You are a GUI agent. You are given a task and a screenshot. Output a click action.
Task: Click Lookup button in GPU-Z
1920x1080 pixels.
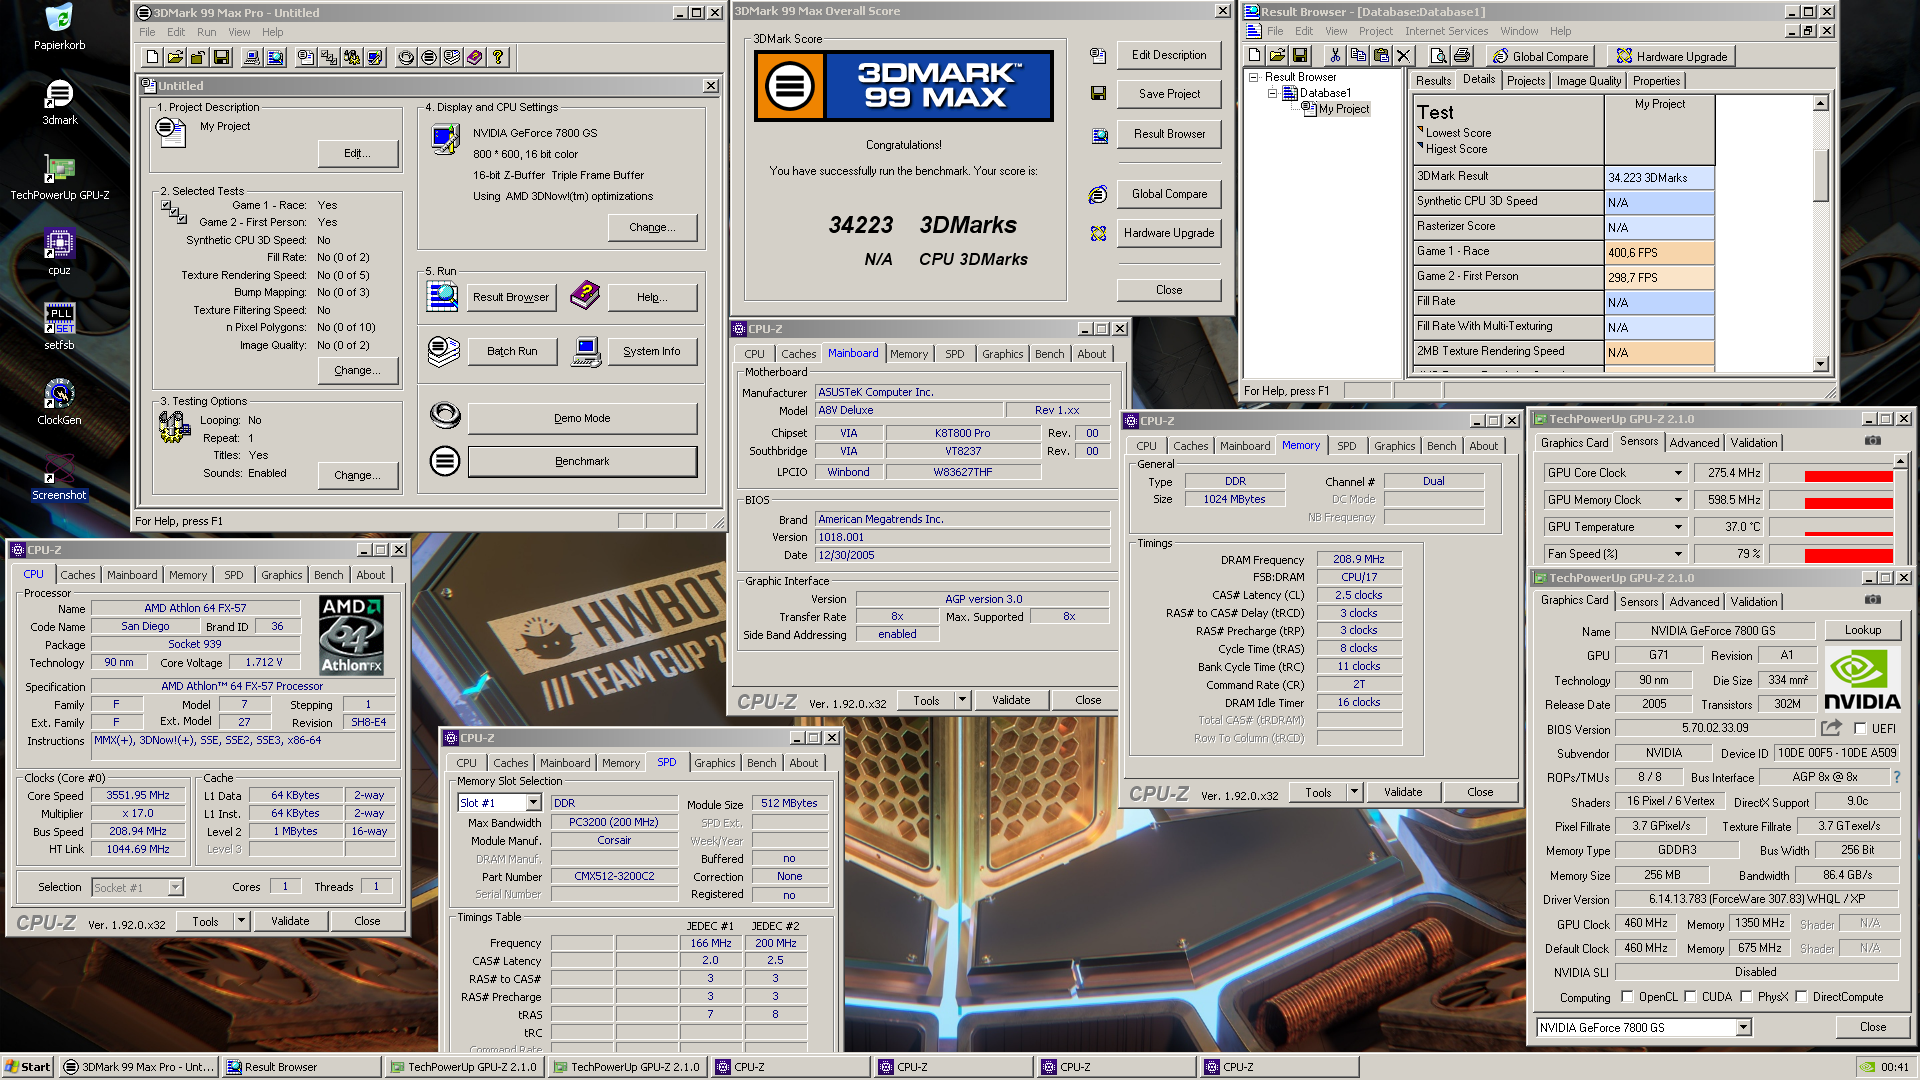coord(1862,630)
